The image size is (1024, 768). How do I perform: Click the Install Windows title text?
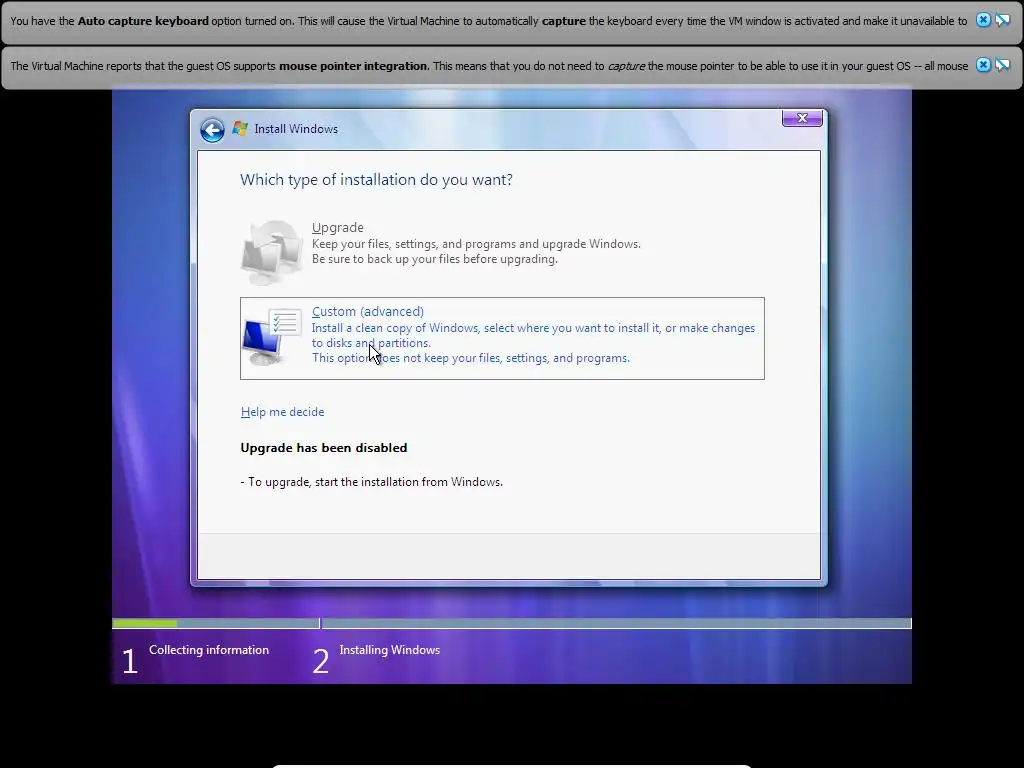click(x=296, y=129)
